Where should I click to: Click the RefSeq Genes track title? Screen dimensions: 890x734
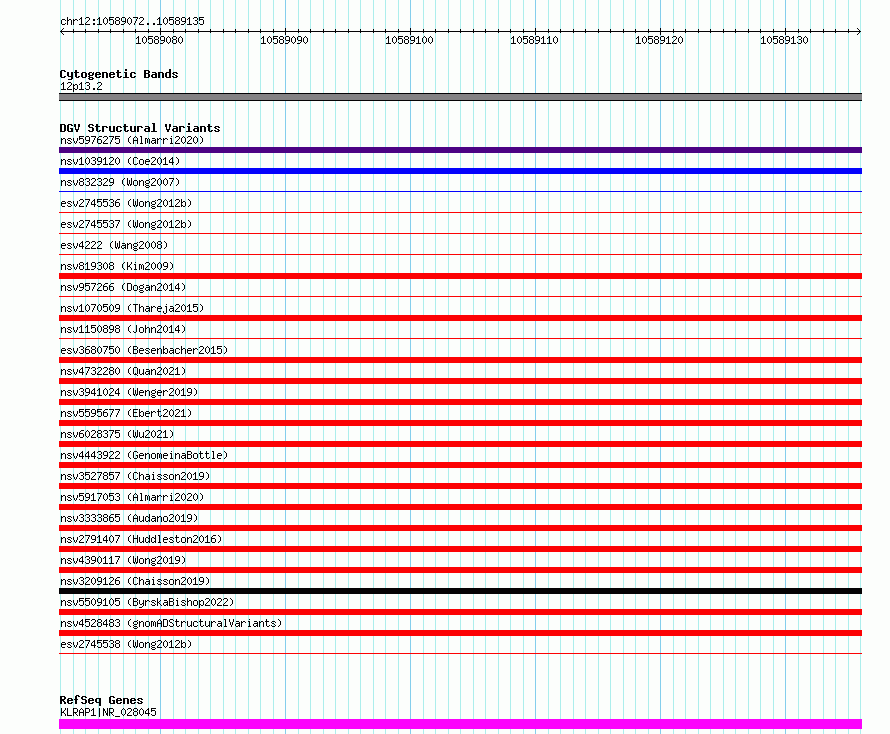click(x=101, y=701)
